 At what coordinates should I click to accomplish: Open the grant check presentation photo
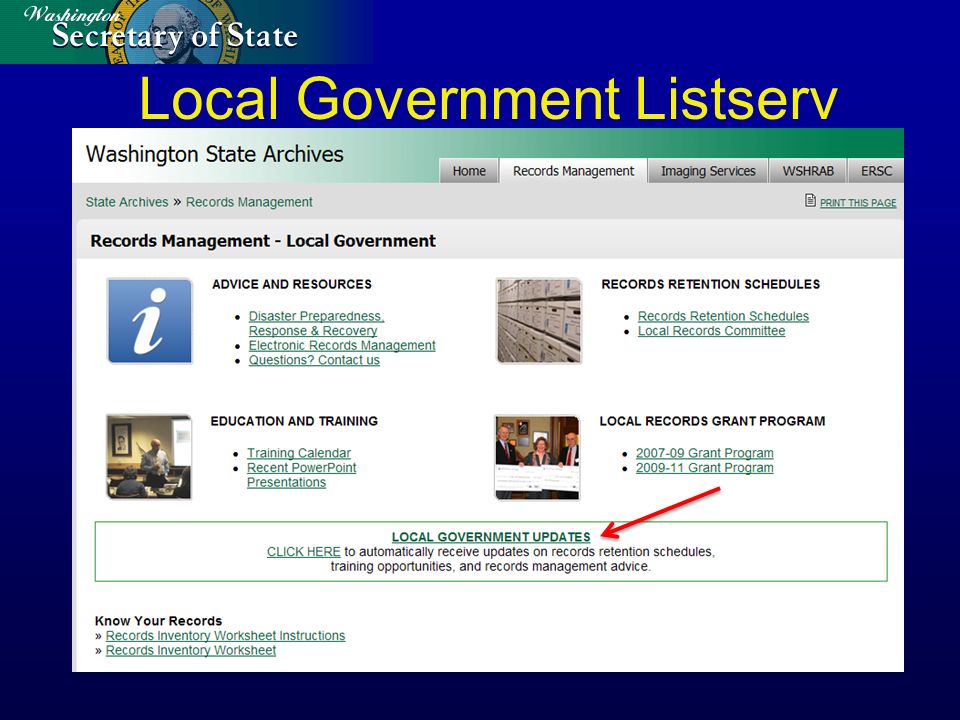(537, 457)
